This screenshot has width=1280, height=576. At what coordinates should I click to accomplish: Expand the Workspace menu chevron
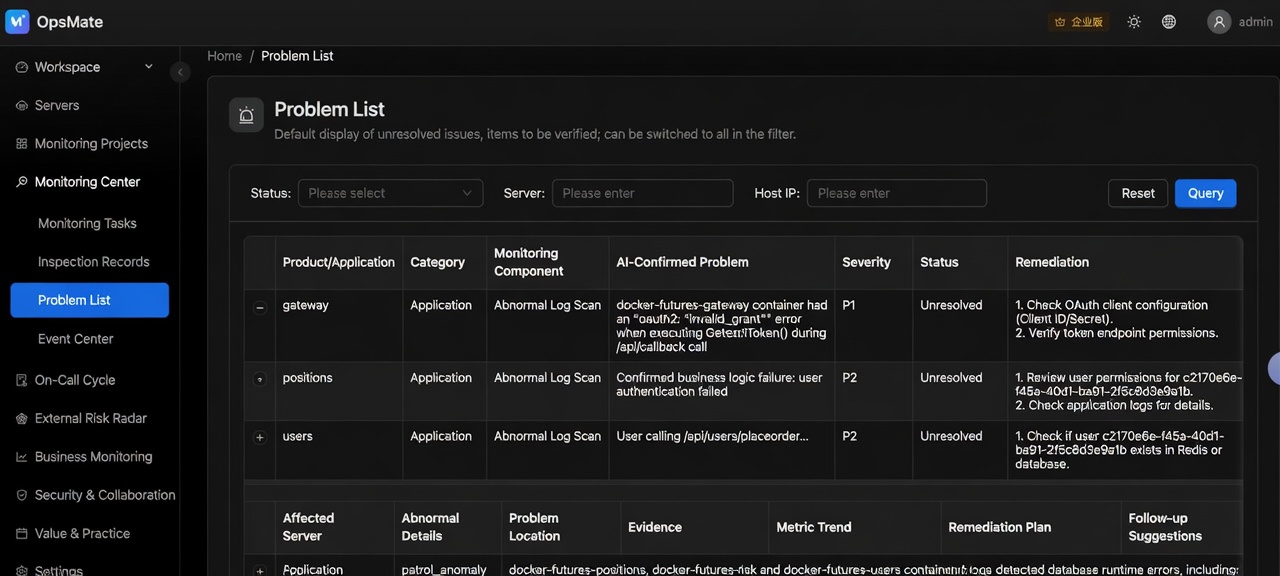149,67
